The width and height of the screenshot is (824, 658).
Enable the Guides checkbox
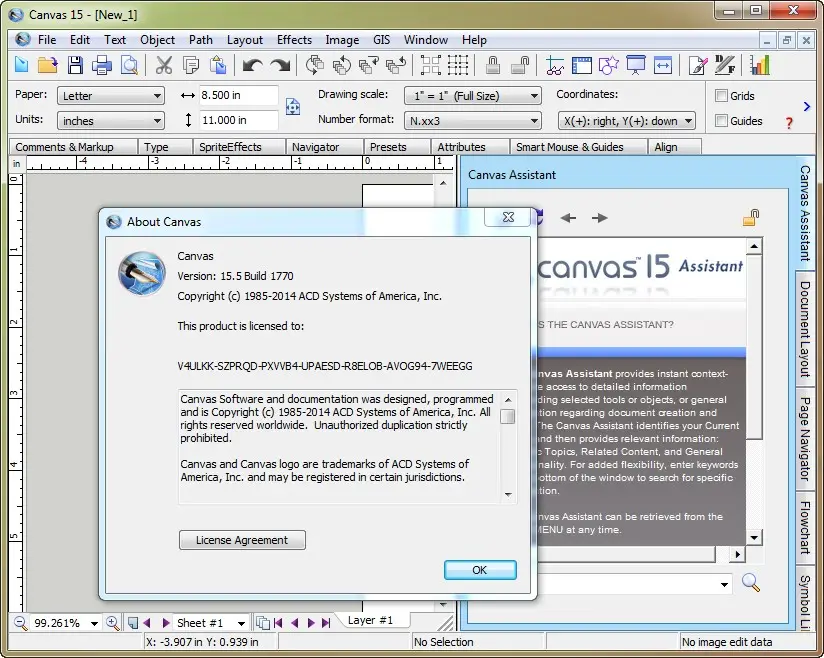pyautogui.click(x=722, y=120)
